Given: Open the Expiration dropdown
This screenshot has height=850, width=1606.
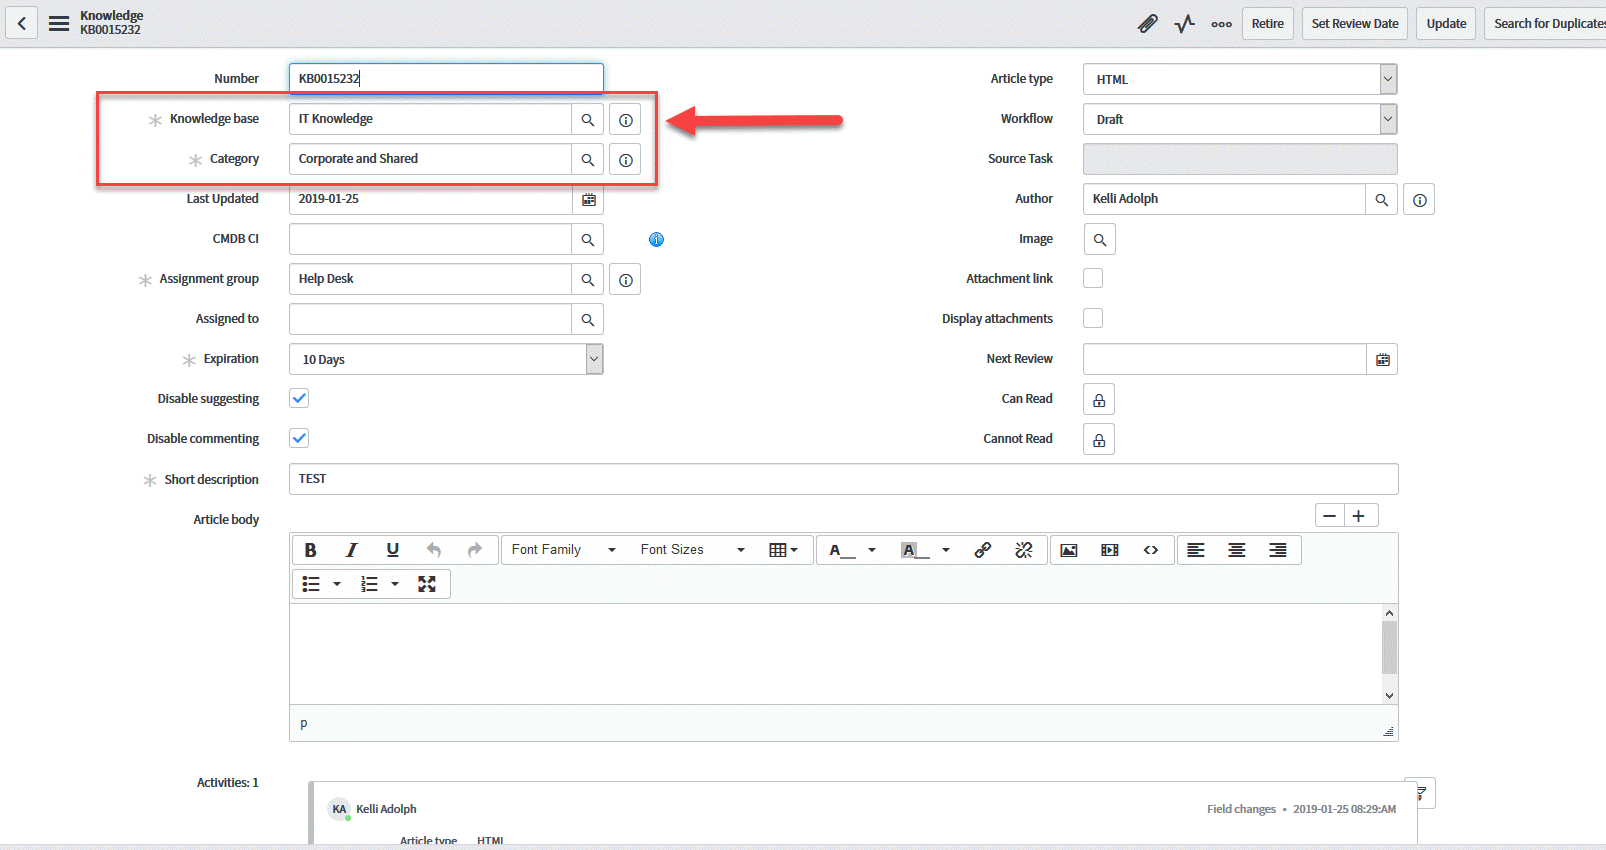Looking at the screenshot, I should tap(446, 359).
